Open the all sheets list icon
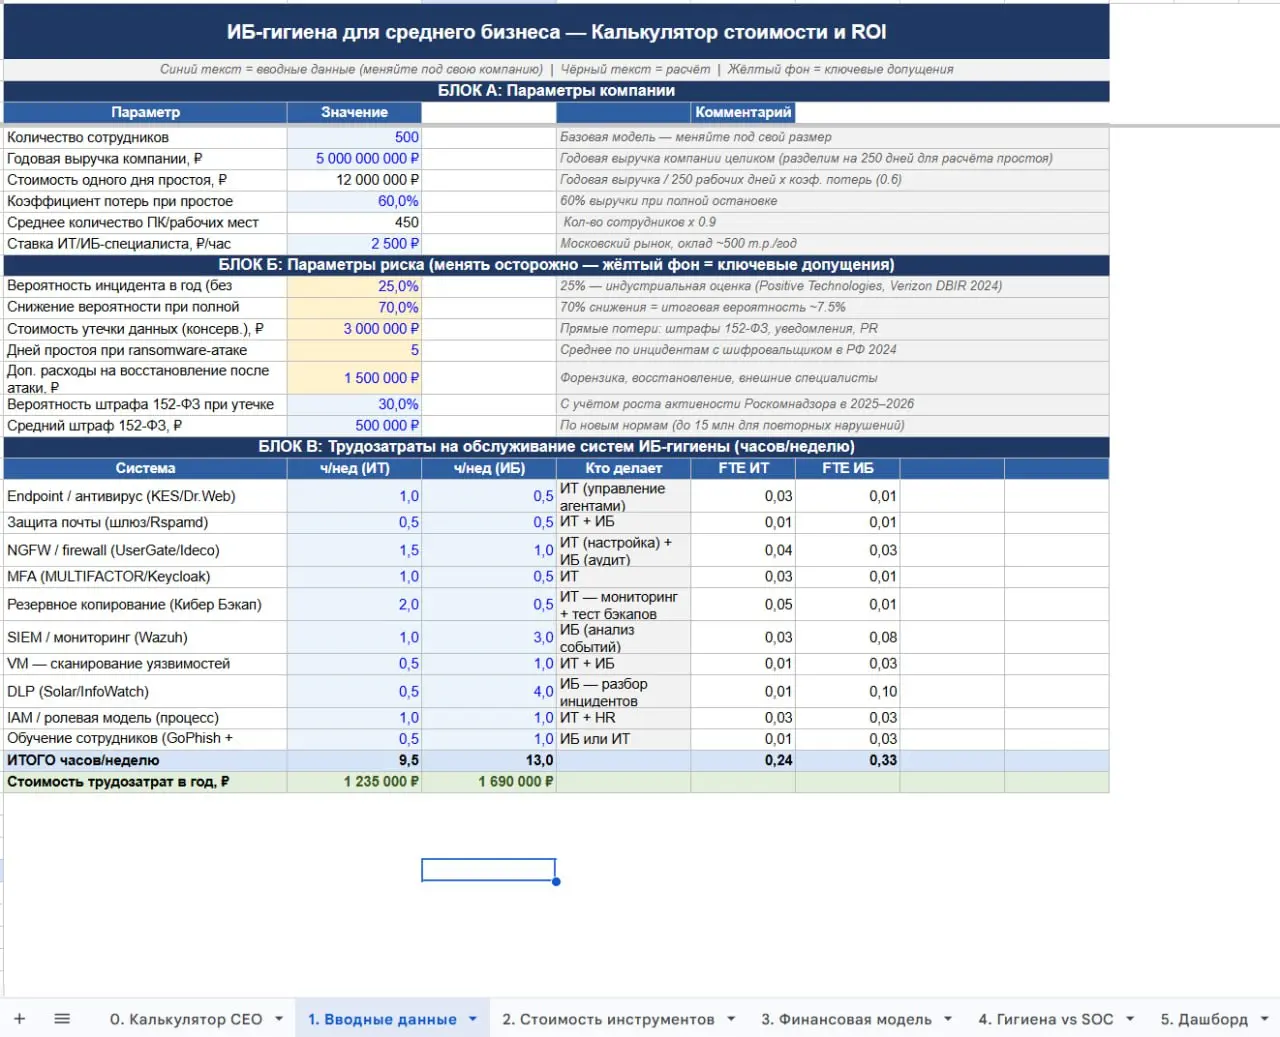Screen dimensions: 1280x1037 (x=62, y=1019)
